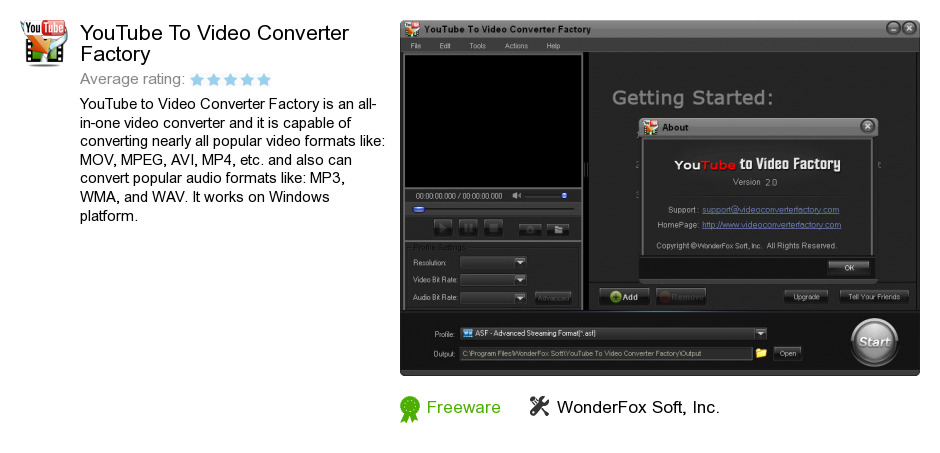Open the snapshot folder icon in player controls
This screenshot has height=453, width=940.
pyautogui.click(x=558, y=229)
